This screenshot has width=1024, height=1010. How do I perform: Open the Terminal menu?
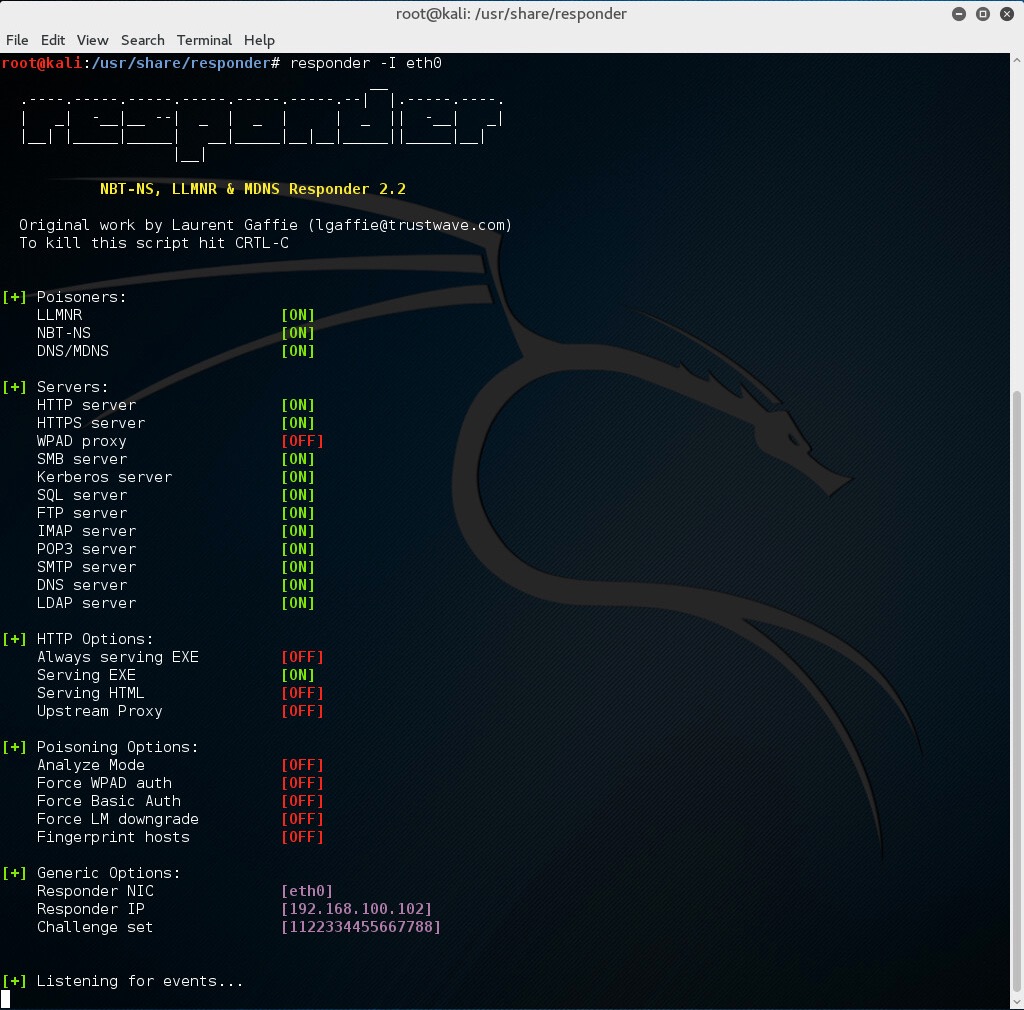(204, 40)
